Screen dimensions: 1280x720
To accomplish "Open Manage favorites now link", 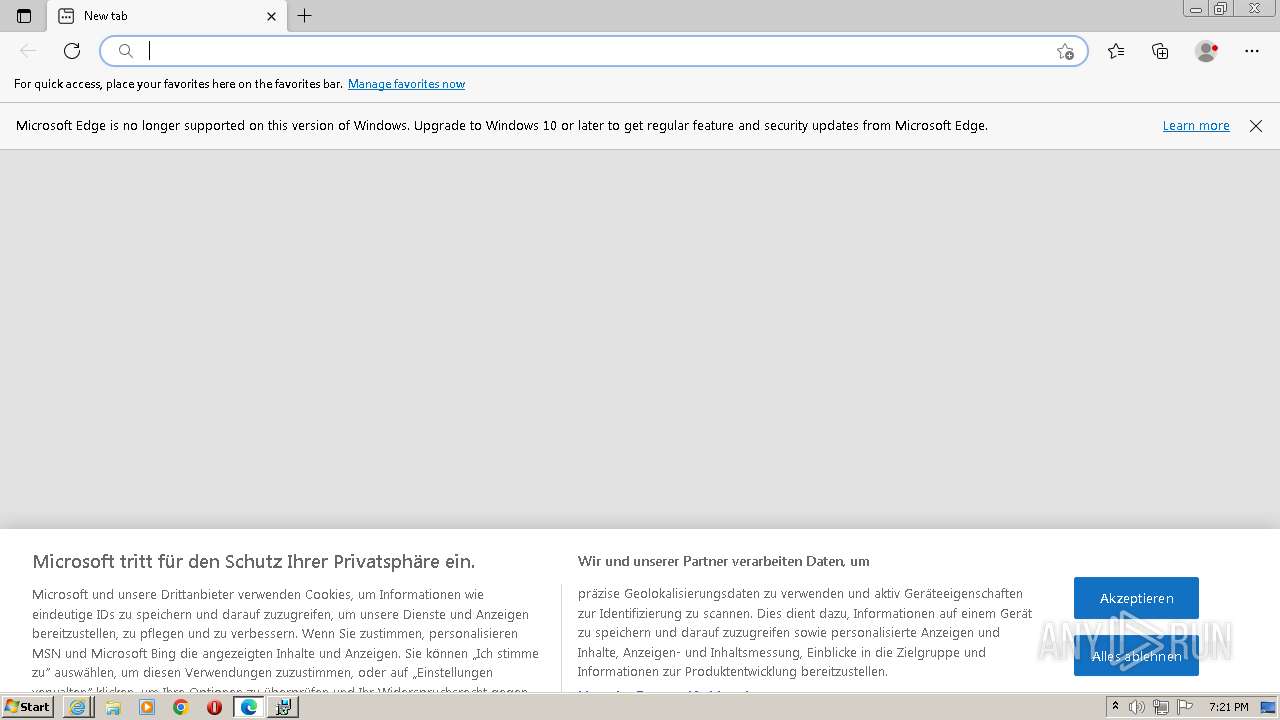I will tap(406, 84).
